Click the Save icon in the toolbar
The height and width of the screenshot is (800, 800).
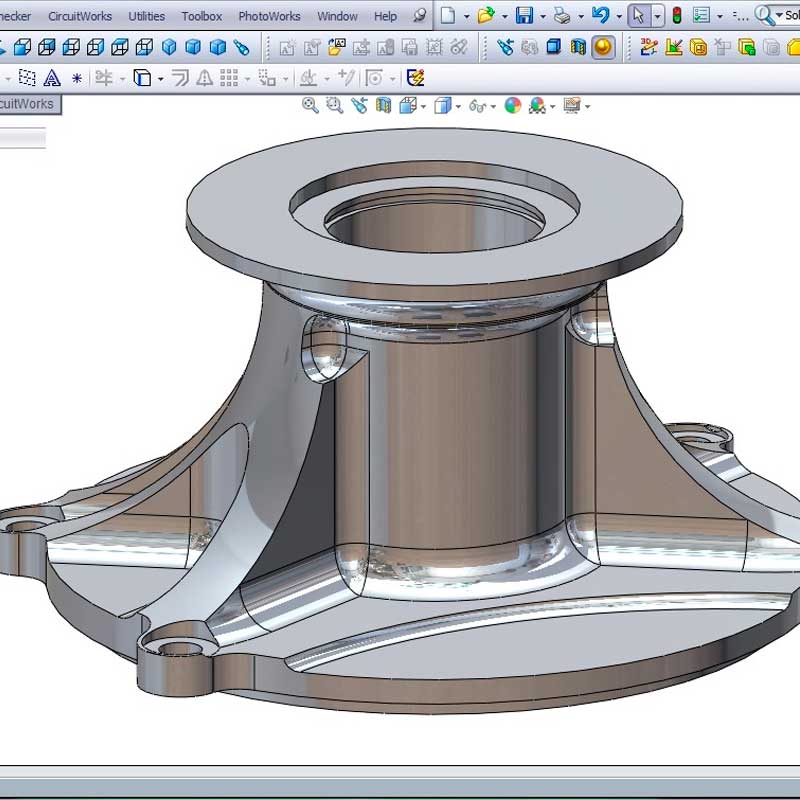[524, 15]
